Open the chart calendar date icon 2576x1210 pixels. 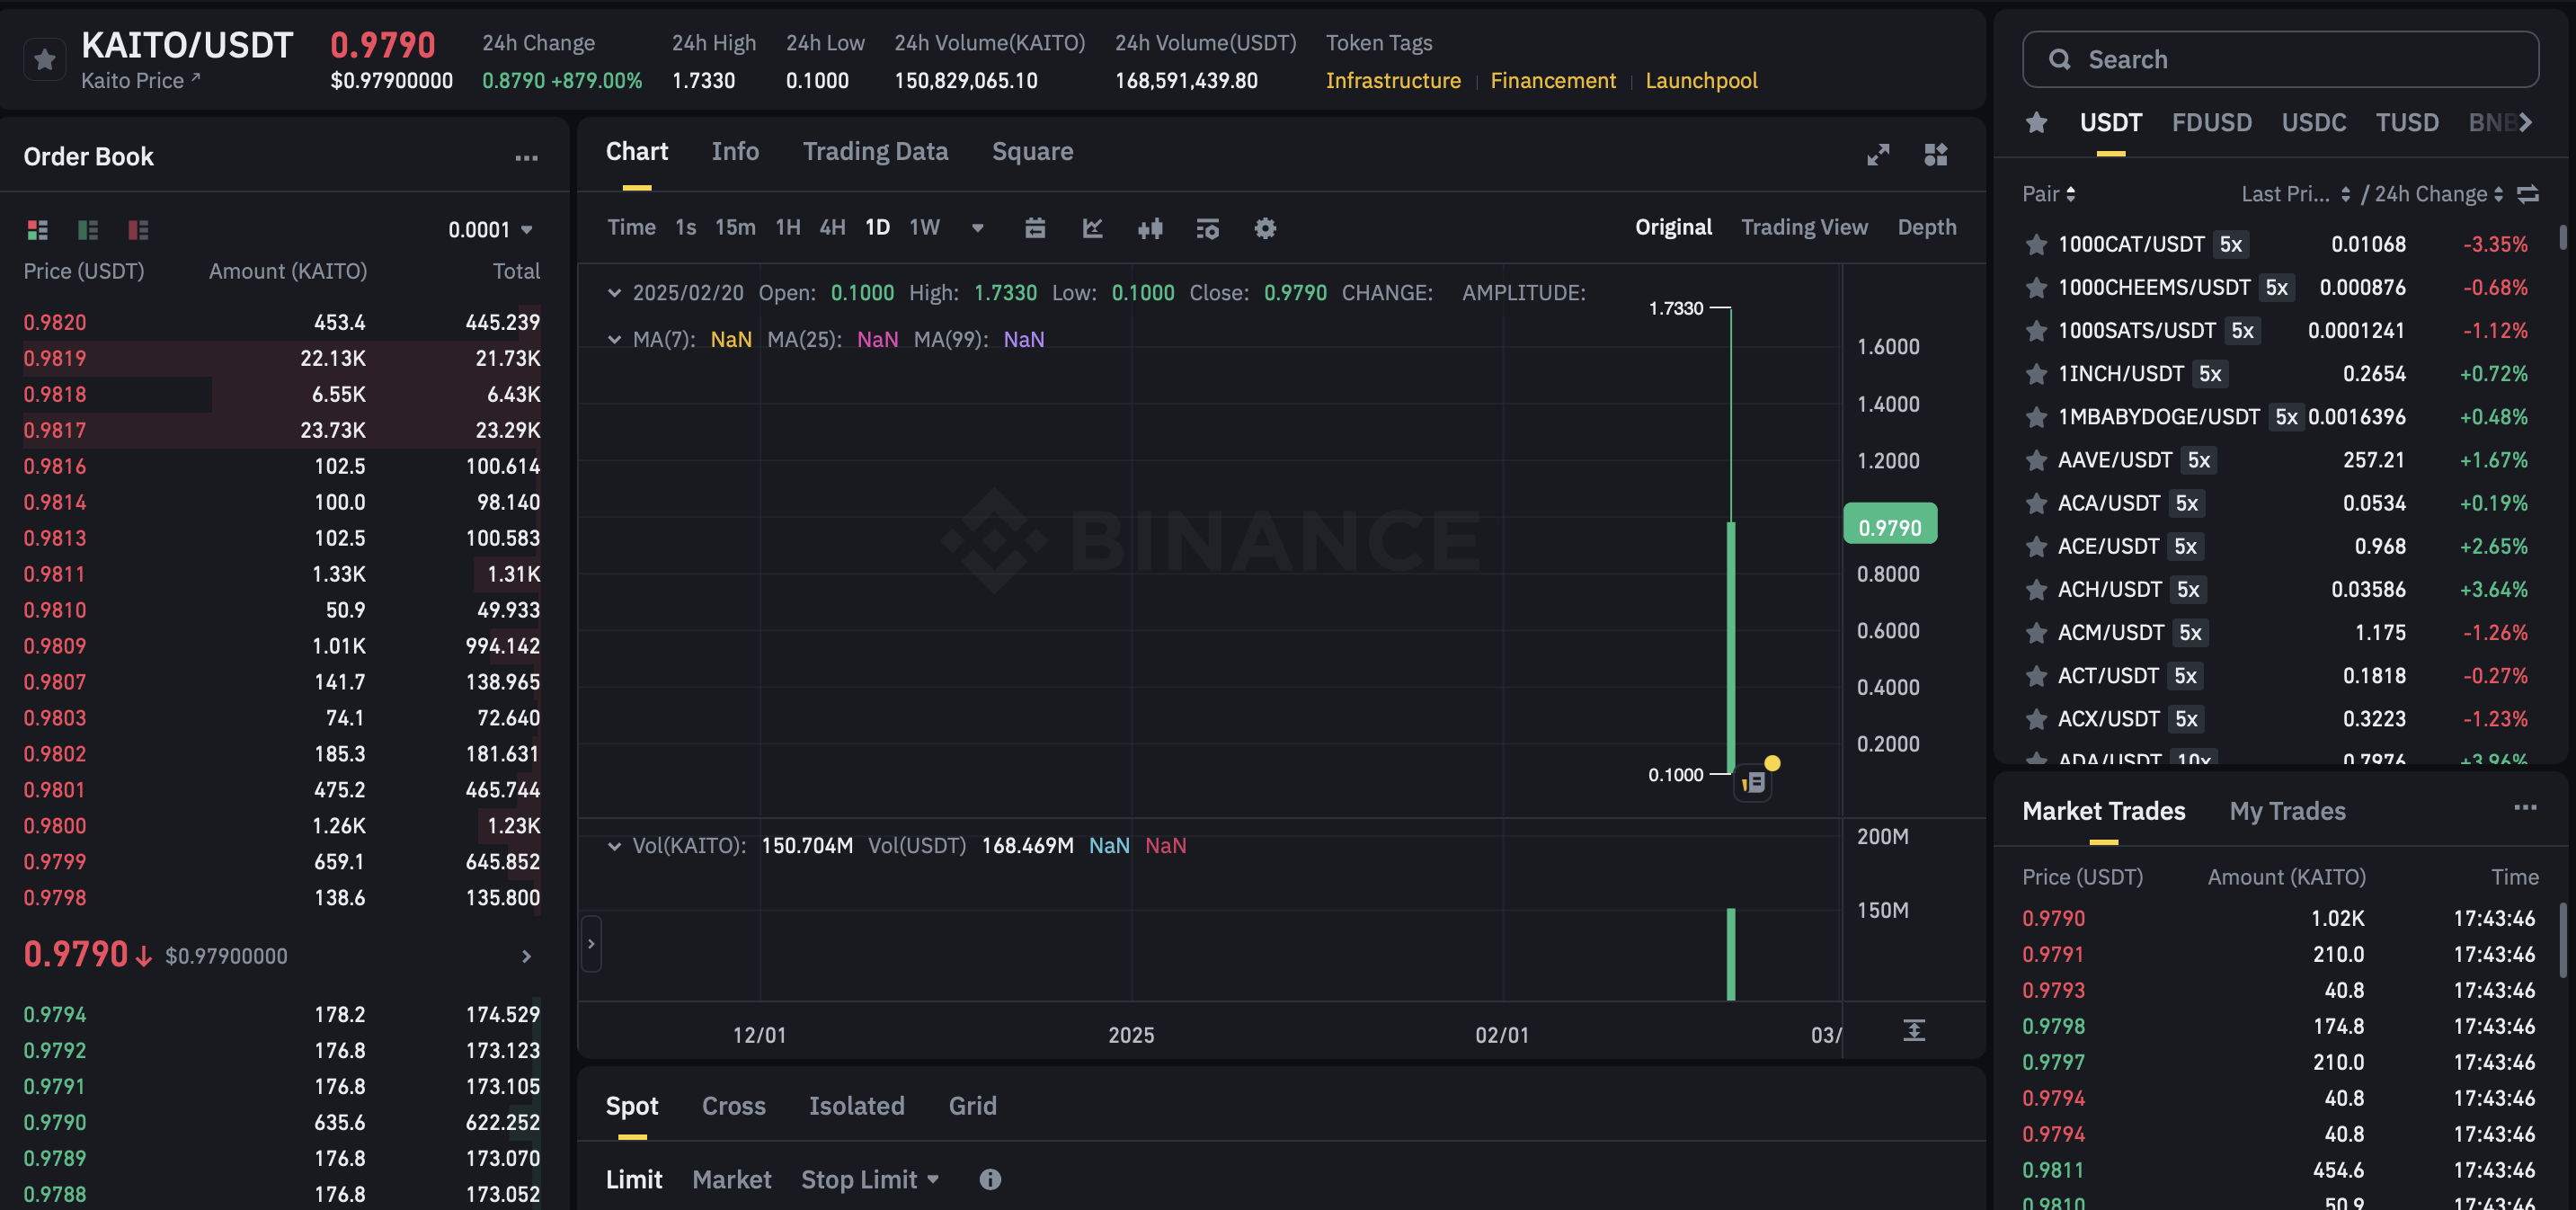pyautogui.click(x=1035, y=228)
